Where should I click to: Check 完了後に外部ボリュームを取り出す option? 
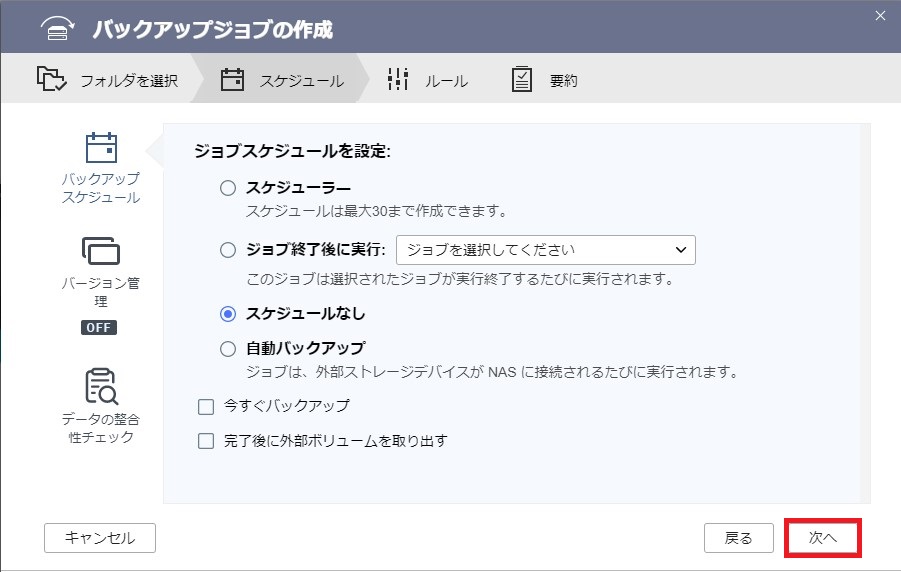point(206,441)
